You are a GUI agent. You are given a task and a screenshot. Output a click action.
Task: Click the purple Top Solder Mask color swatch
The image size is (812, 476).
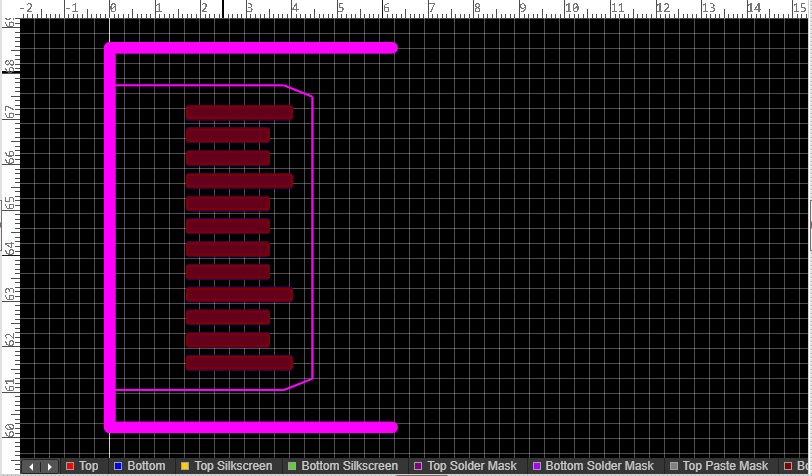[x=418, y=466]
